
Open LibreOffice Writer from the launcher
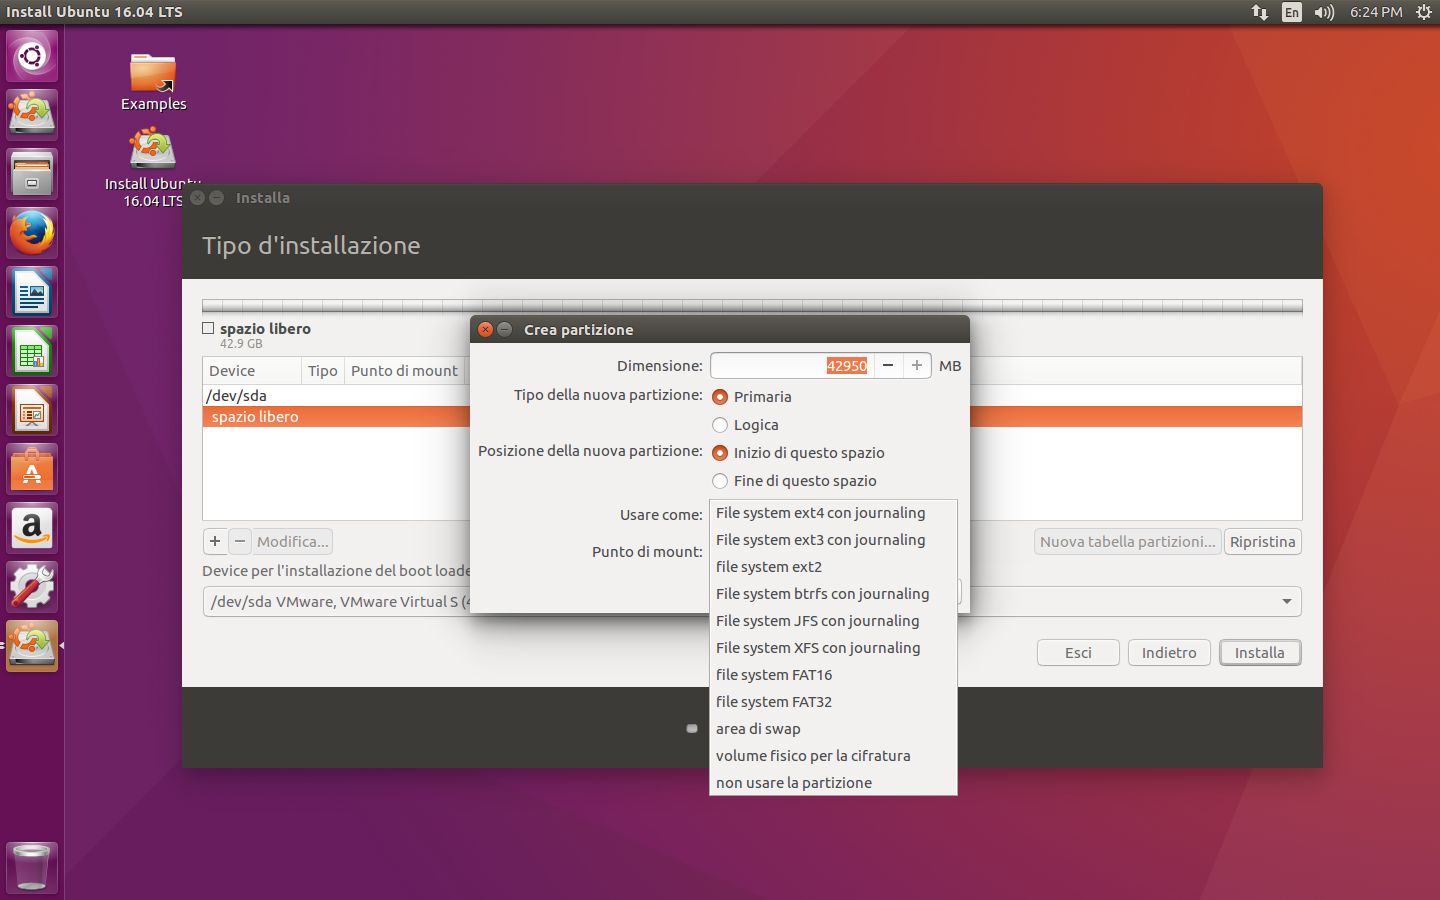31,291
